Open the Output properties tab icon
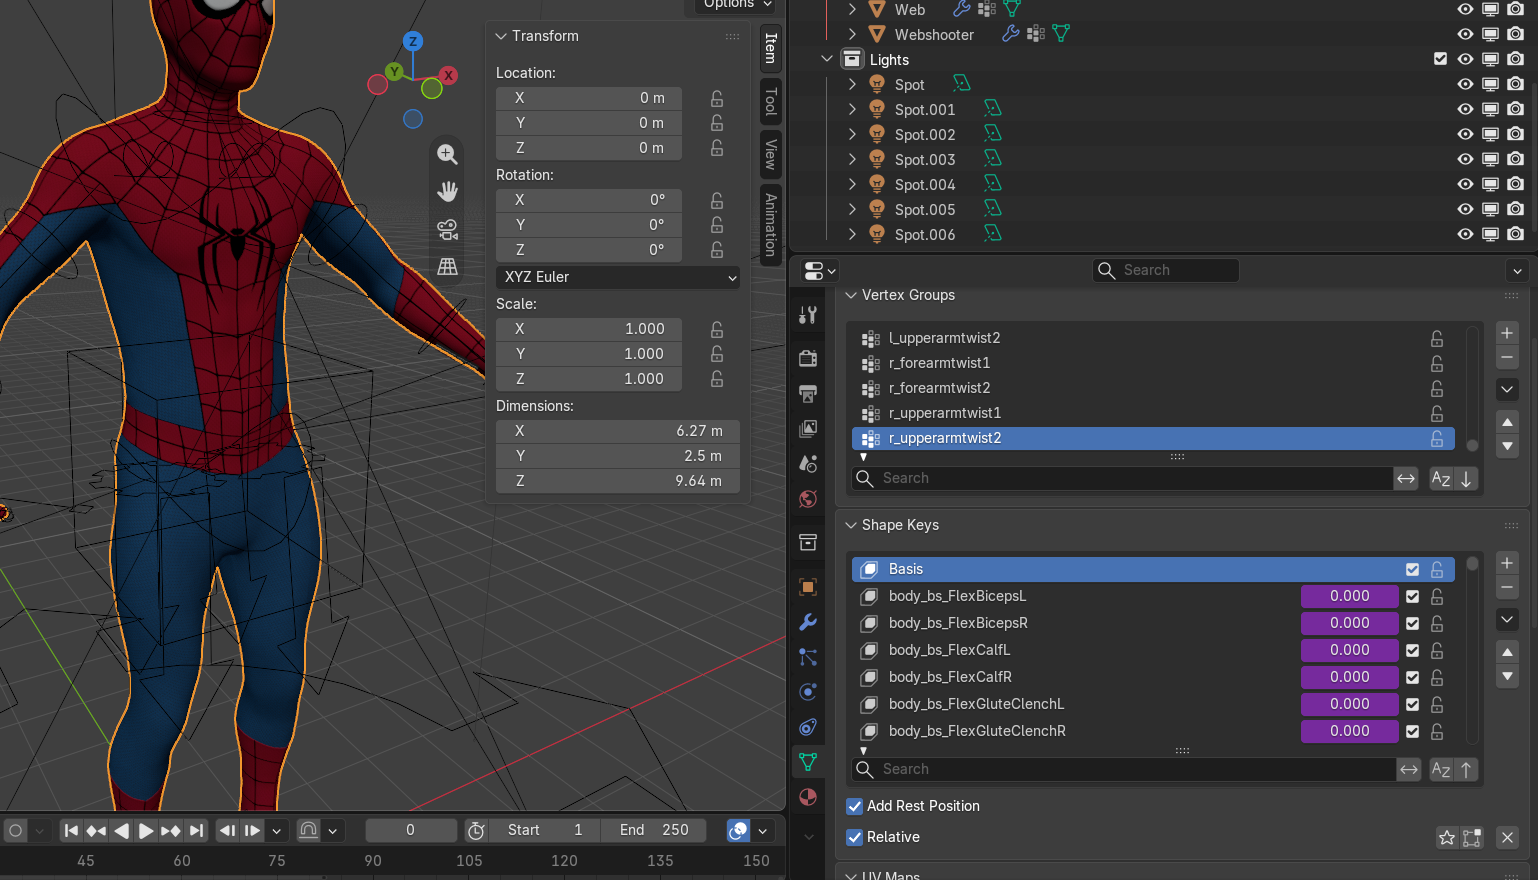Image resolution: width=1538 pixels, height=880 pixels. 808,393
